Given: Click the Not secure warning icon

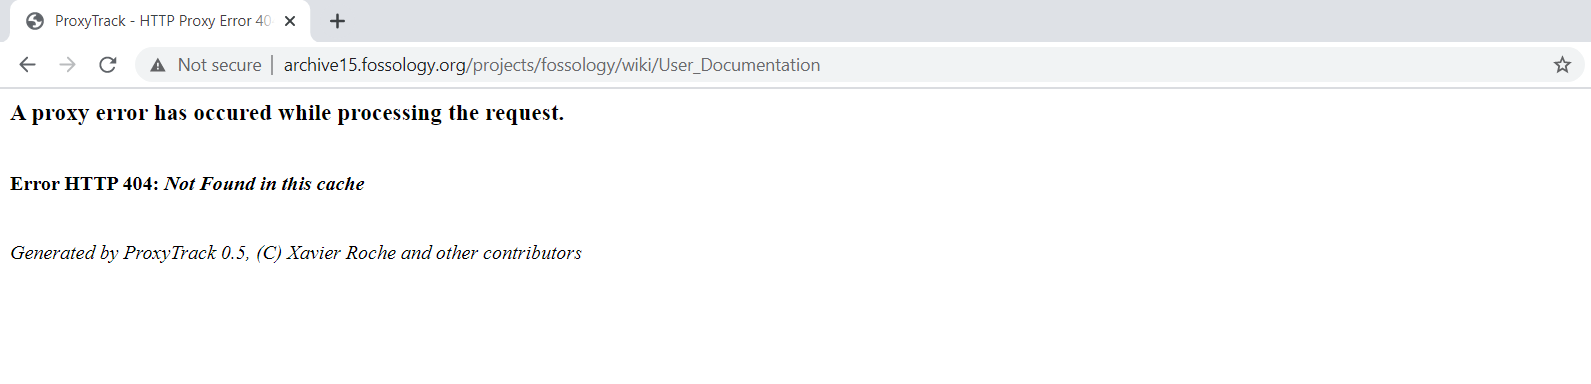Looking at the screenshot, I should pos(157,65).
